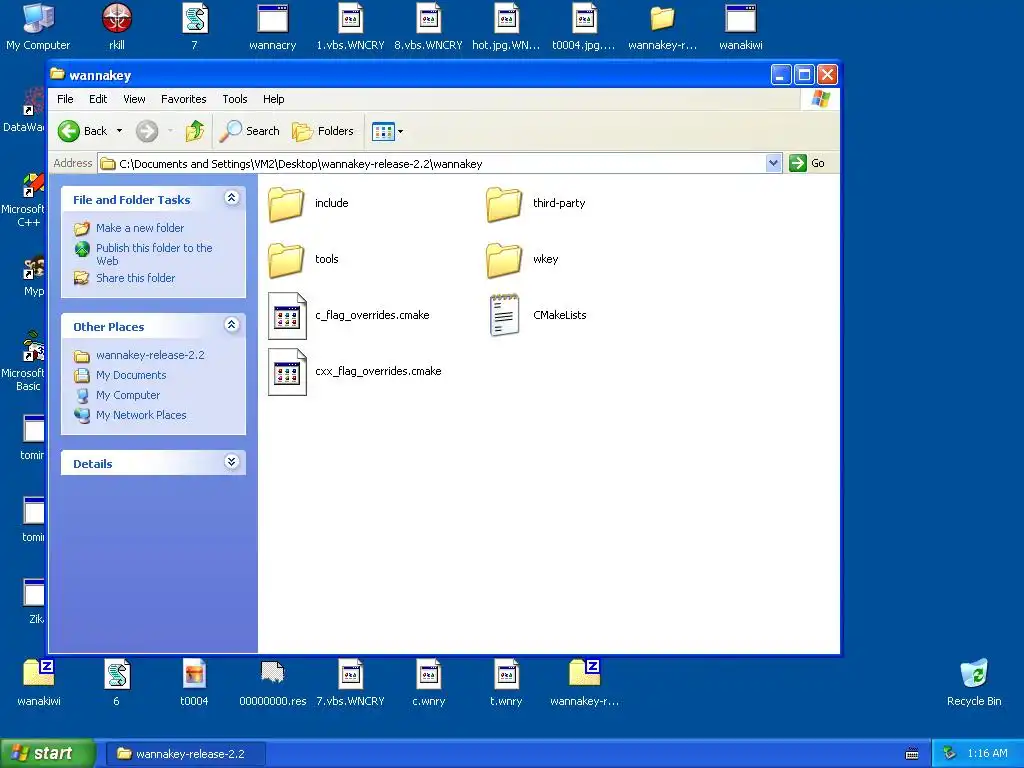Click the keyboard tray icon

tap(912, 754)
